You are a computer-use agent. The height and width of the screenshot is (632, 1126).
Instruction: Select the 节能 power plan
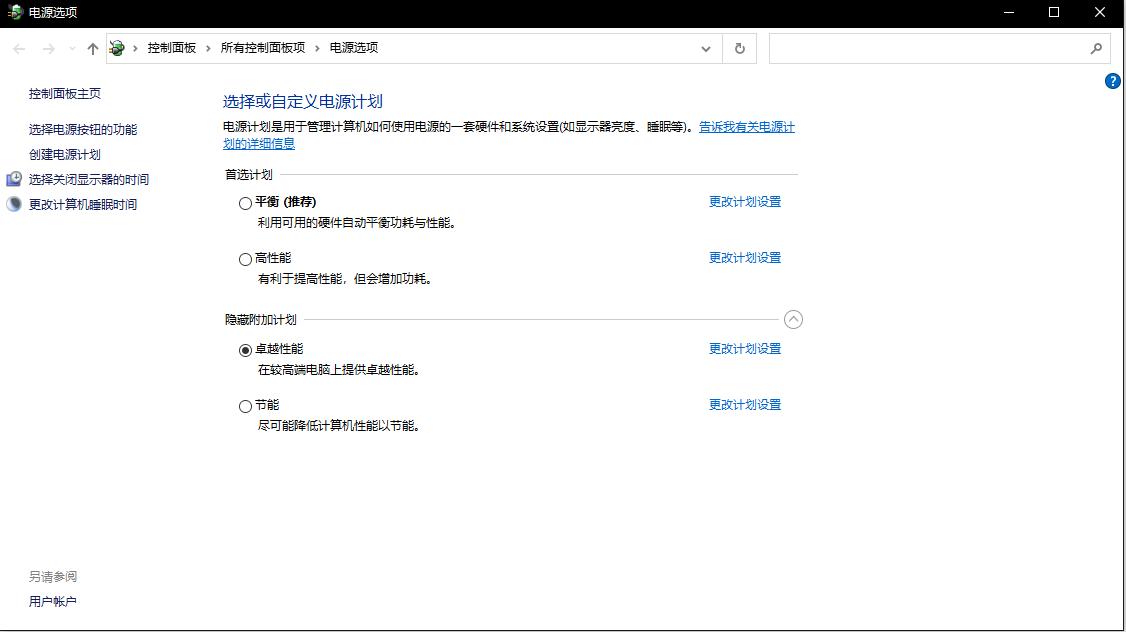tap(245, 405)
